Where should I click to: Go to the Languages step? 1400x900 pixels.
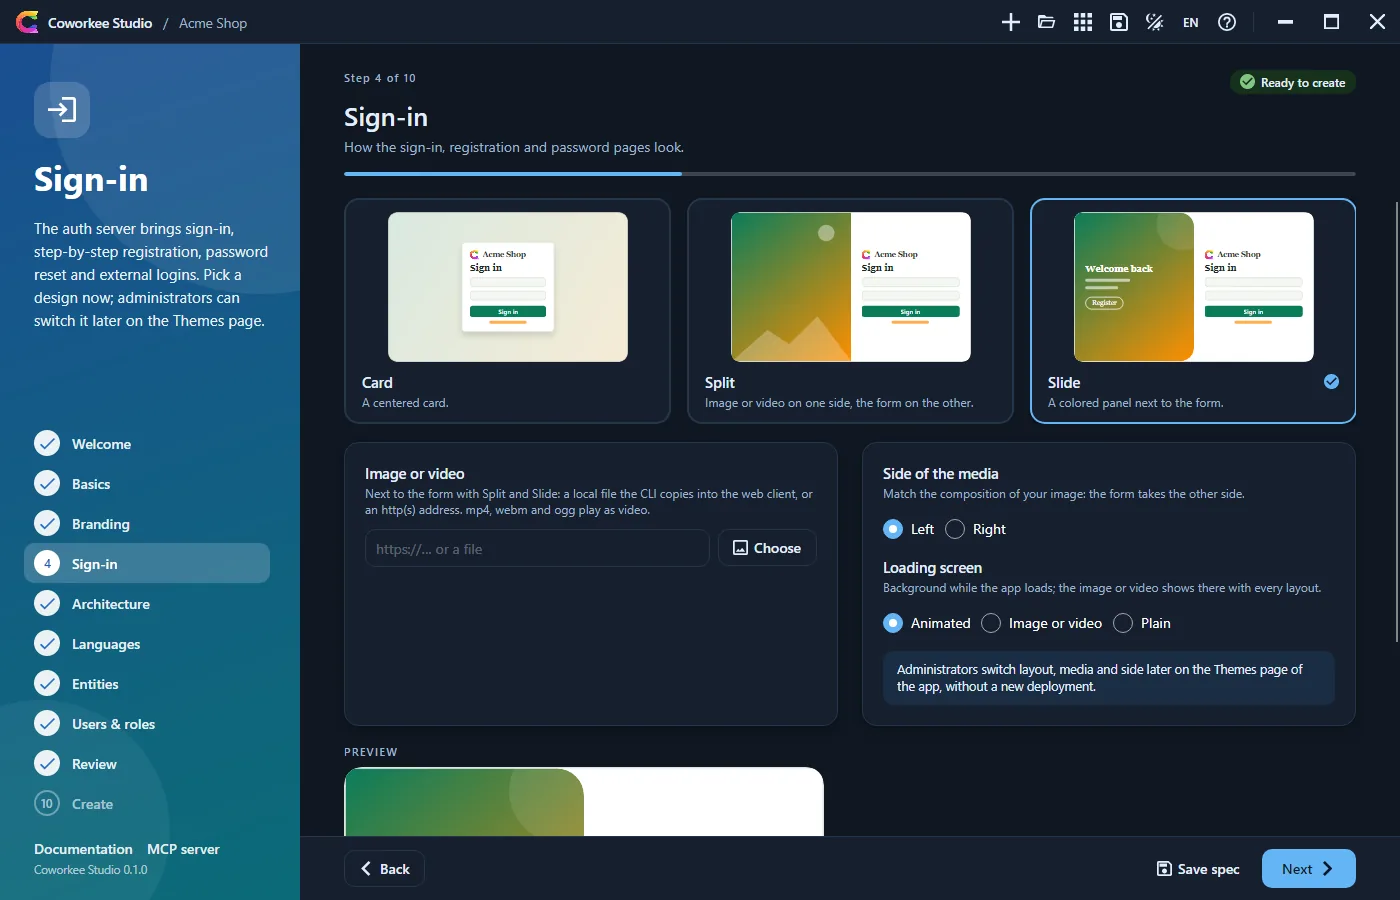(147, 643)
